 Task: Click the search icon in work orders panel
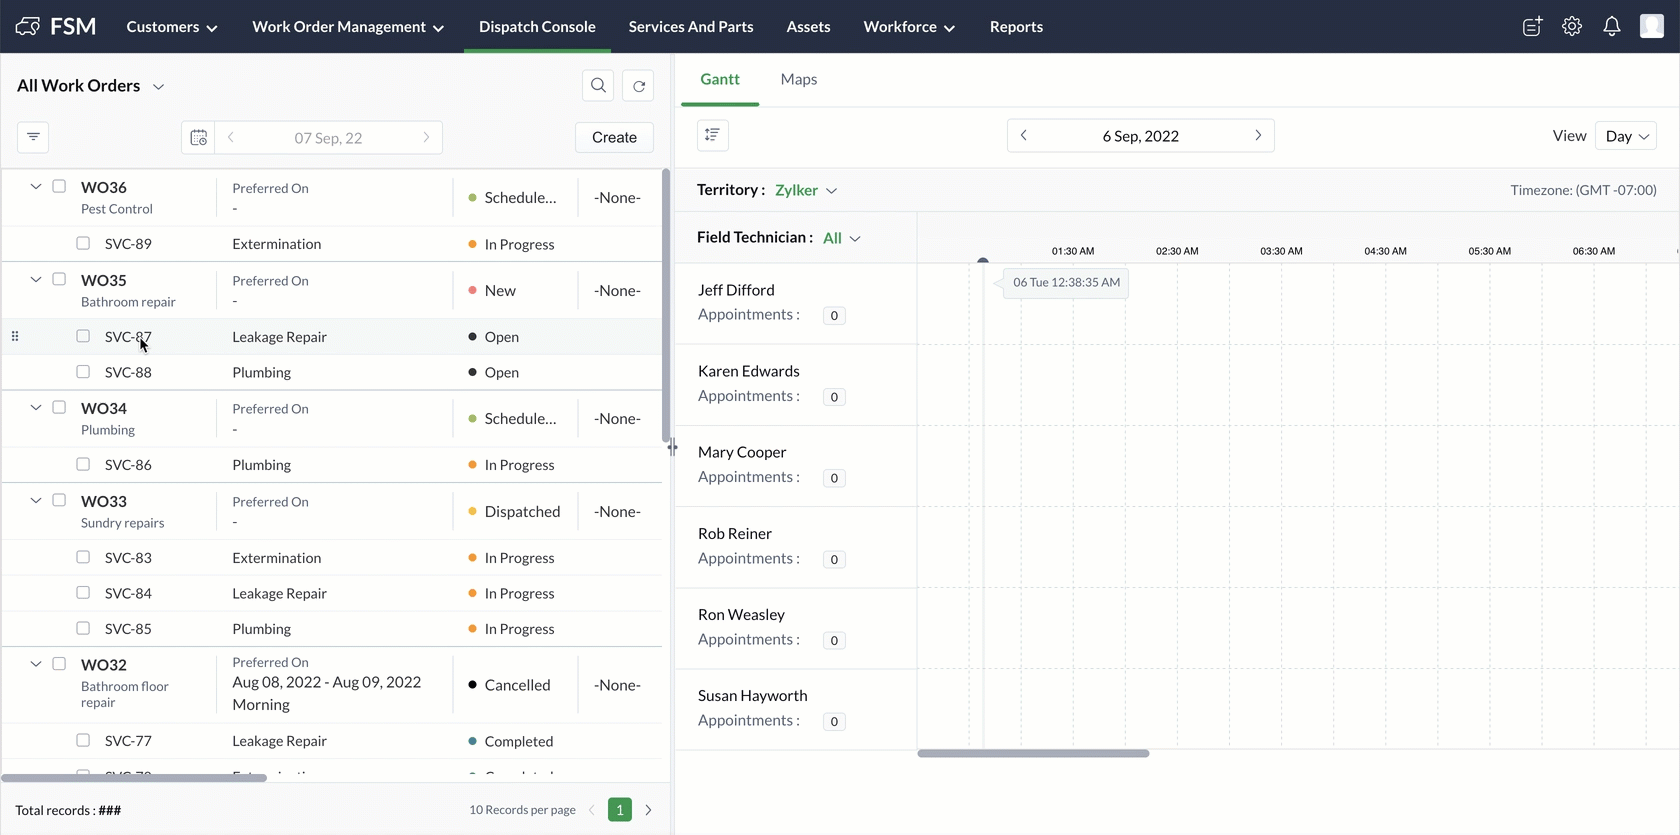tap(598, 86)
